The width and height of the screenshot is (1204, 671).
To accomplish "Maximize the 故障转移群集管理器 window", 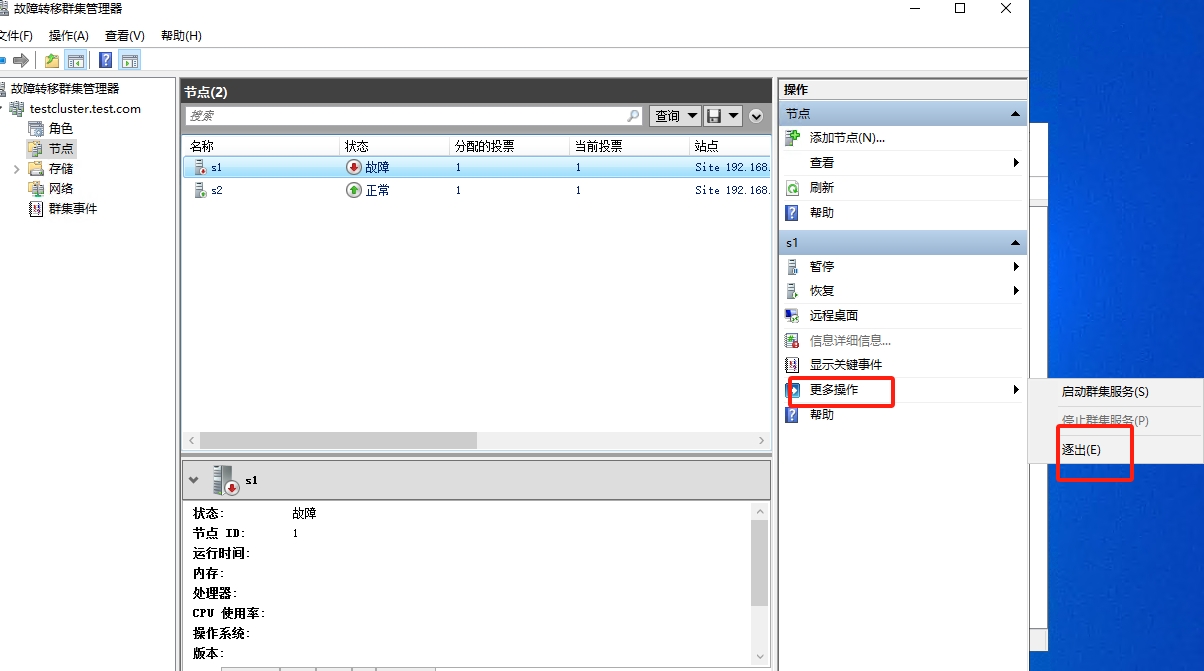I will tap(960, 8).
